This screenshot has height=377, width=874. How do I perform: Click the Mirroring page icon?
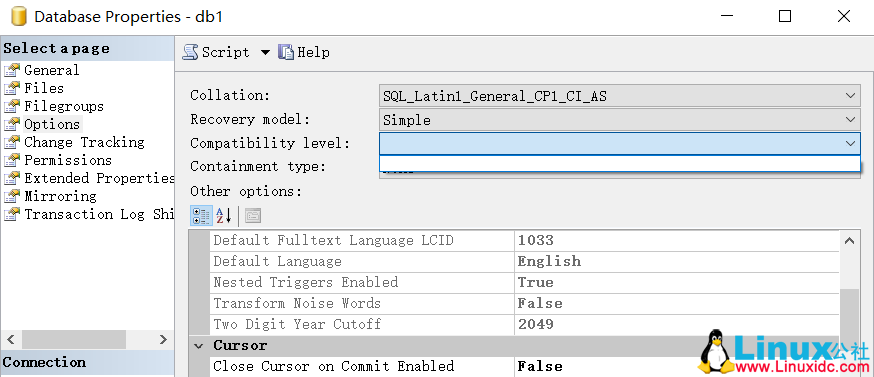click(x=12, y=196)
